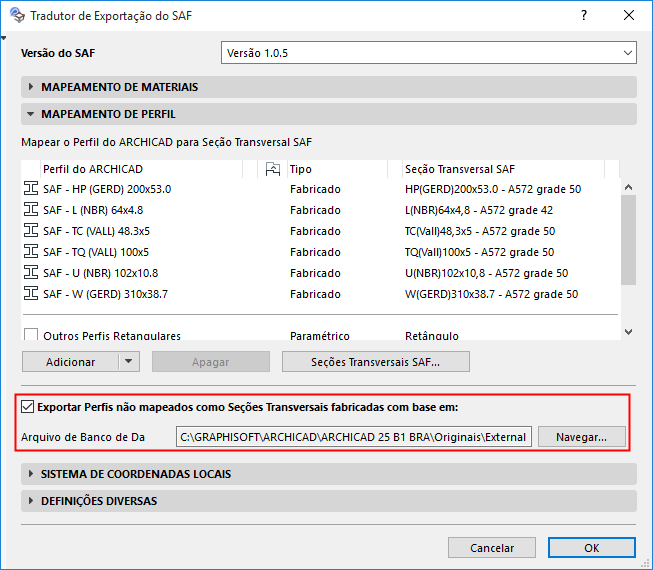653x570 pixels.
Task: Click Seção Transversal SAF column header
Action: point(503,169)
